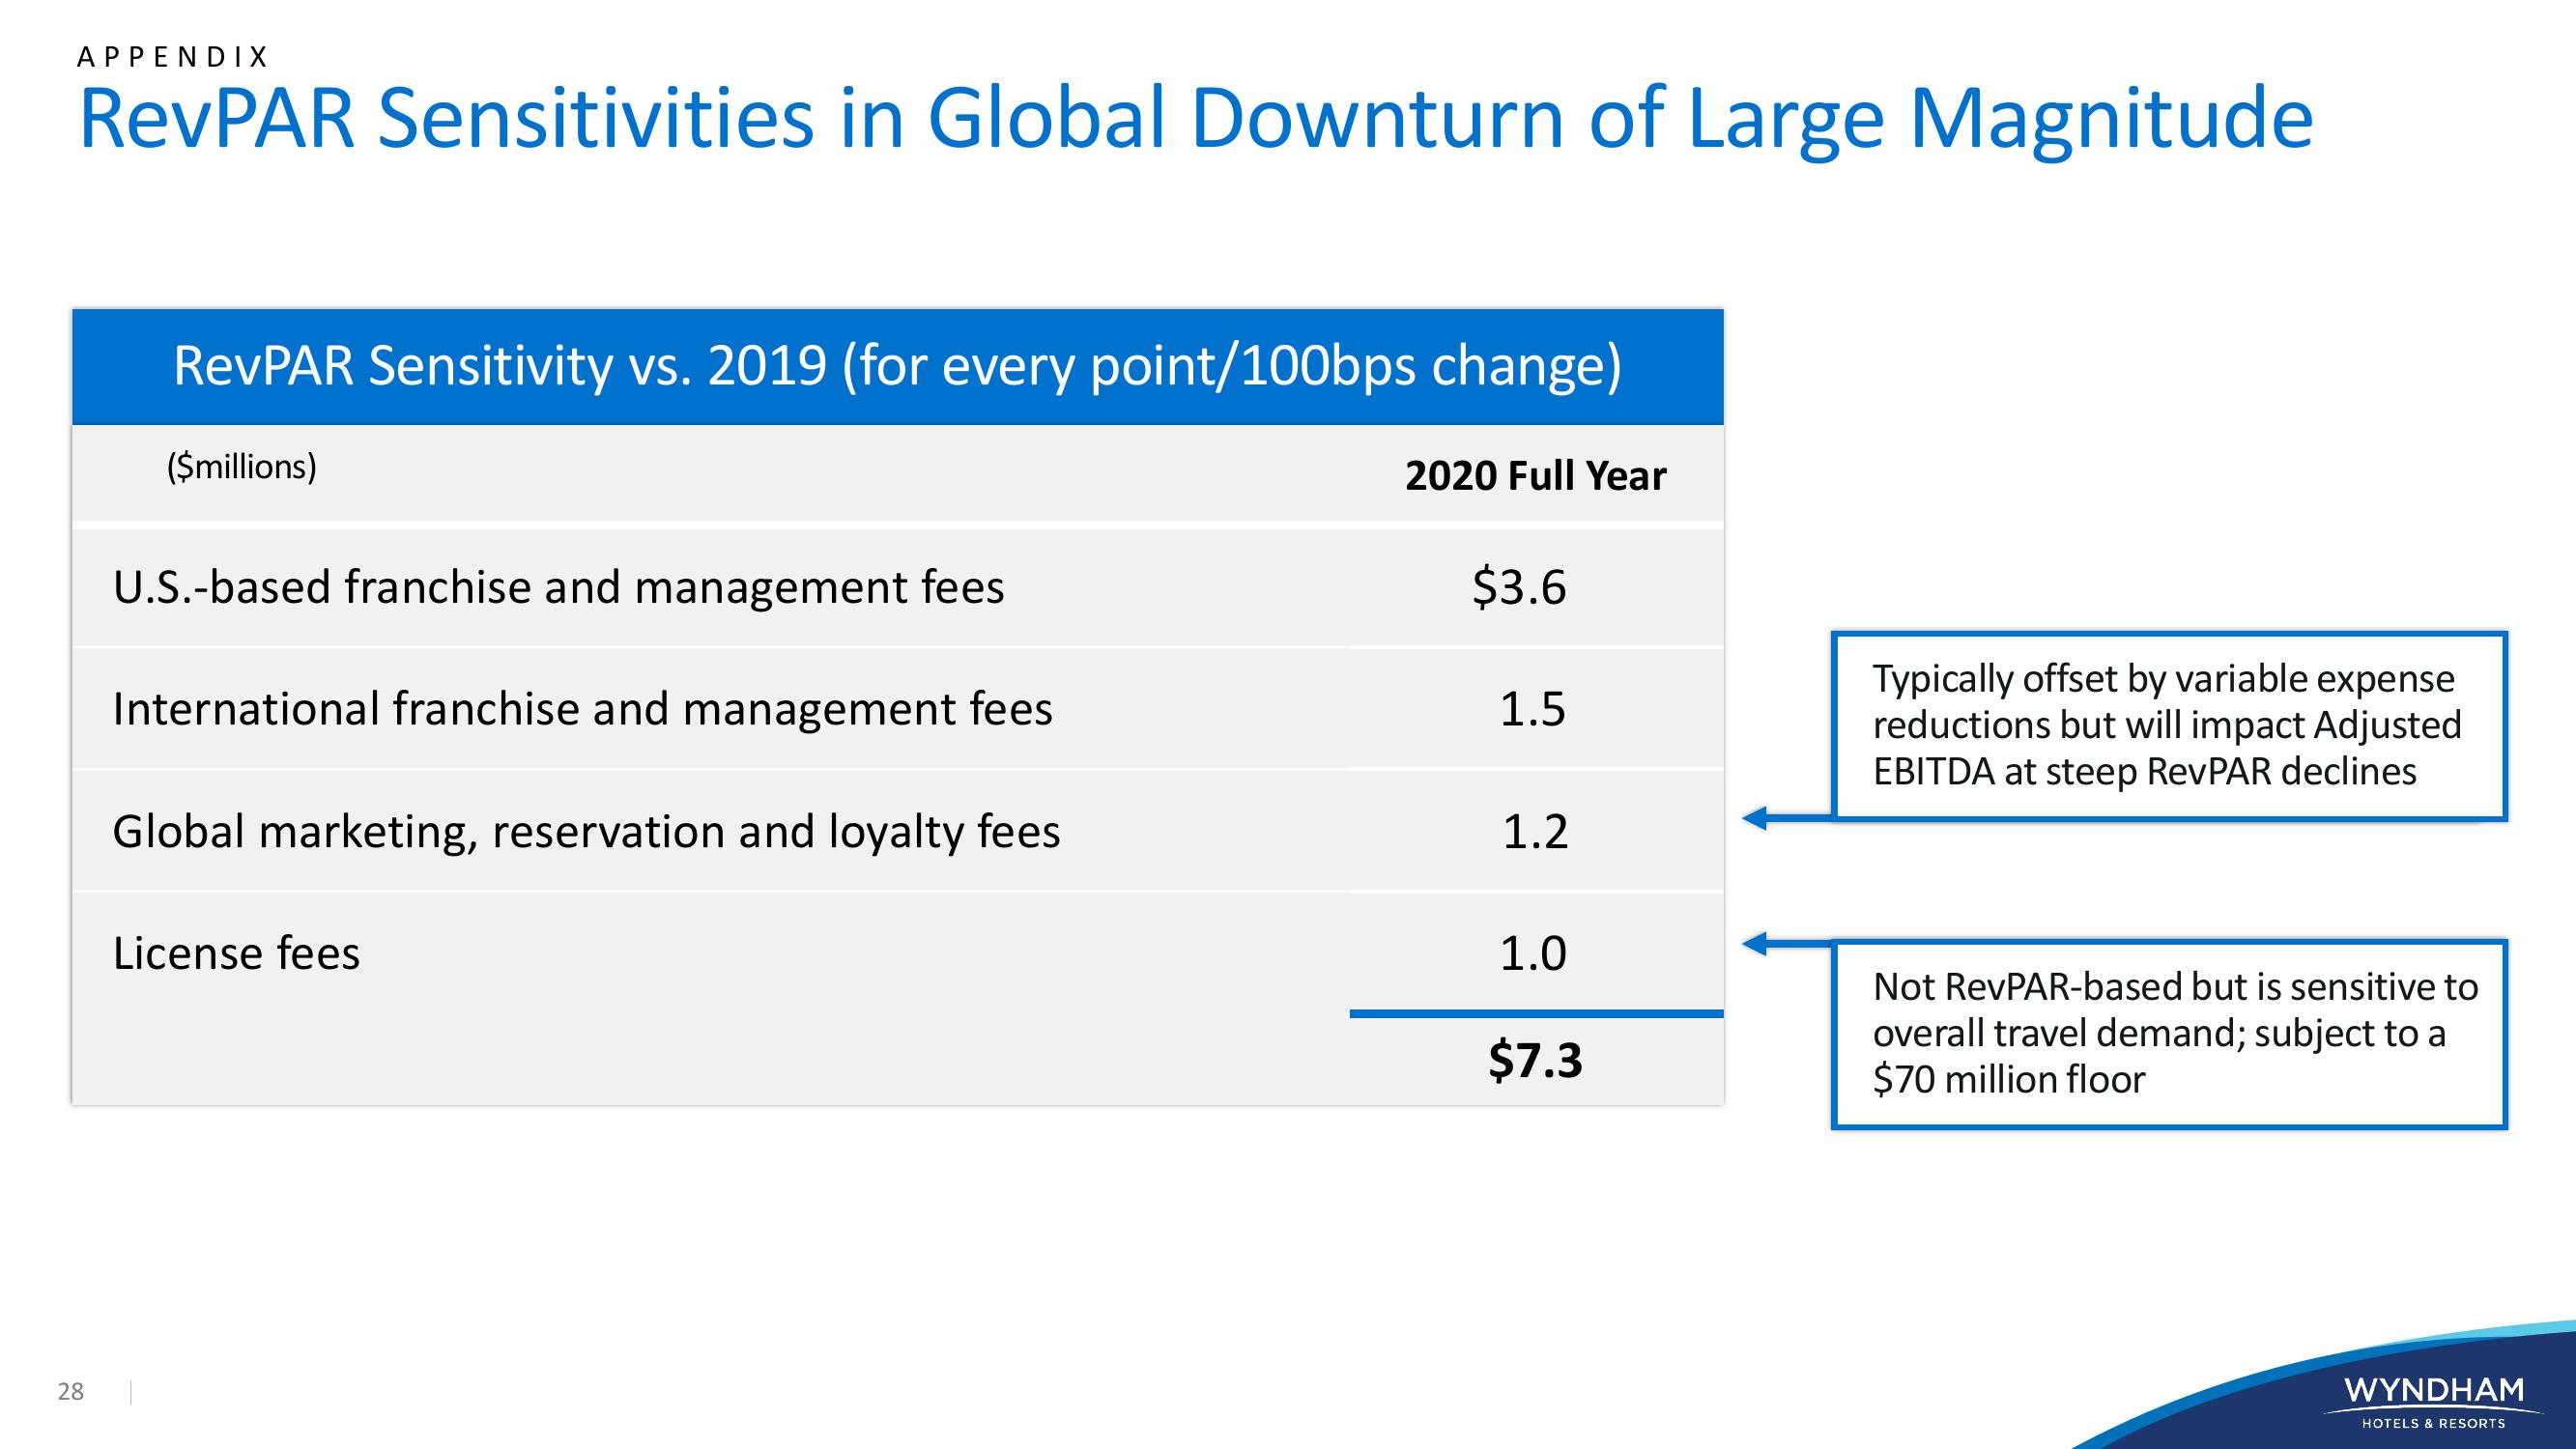The image size is (2576, 1449).
Task: Click the page number 28
Action: (71, 1391)
